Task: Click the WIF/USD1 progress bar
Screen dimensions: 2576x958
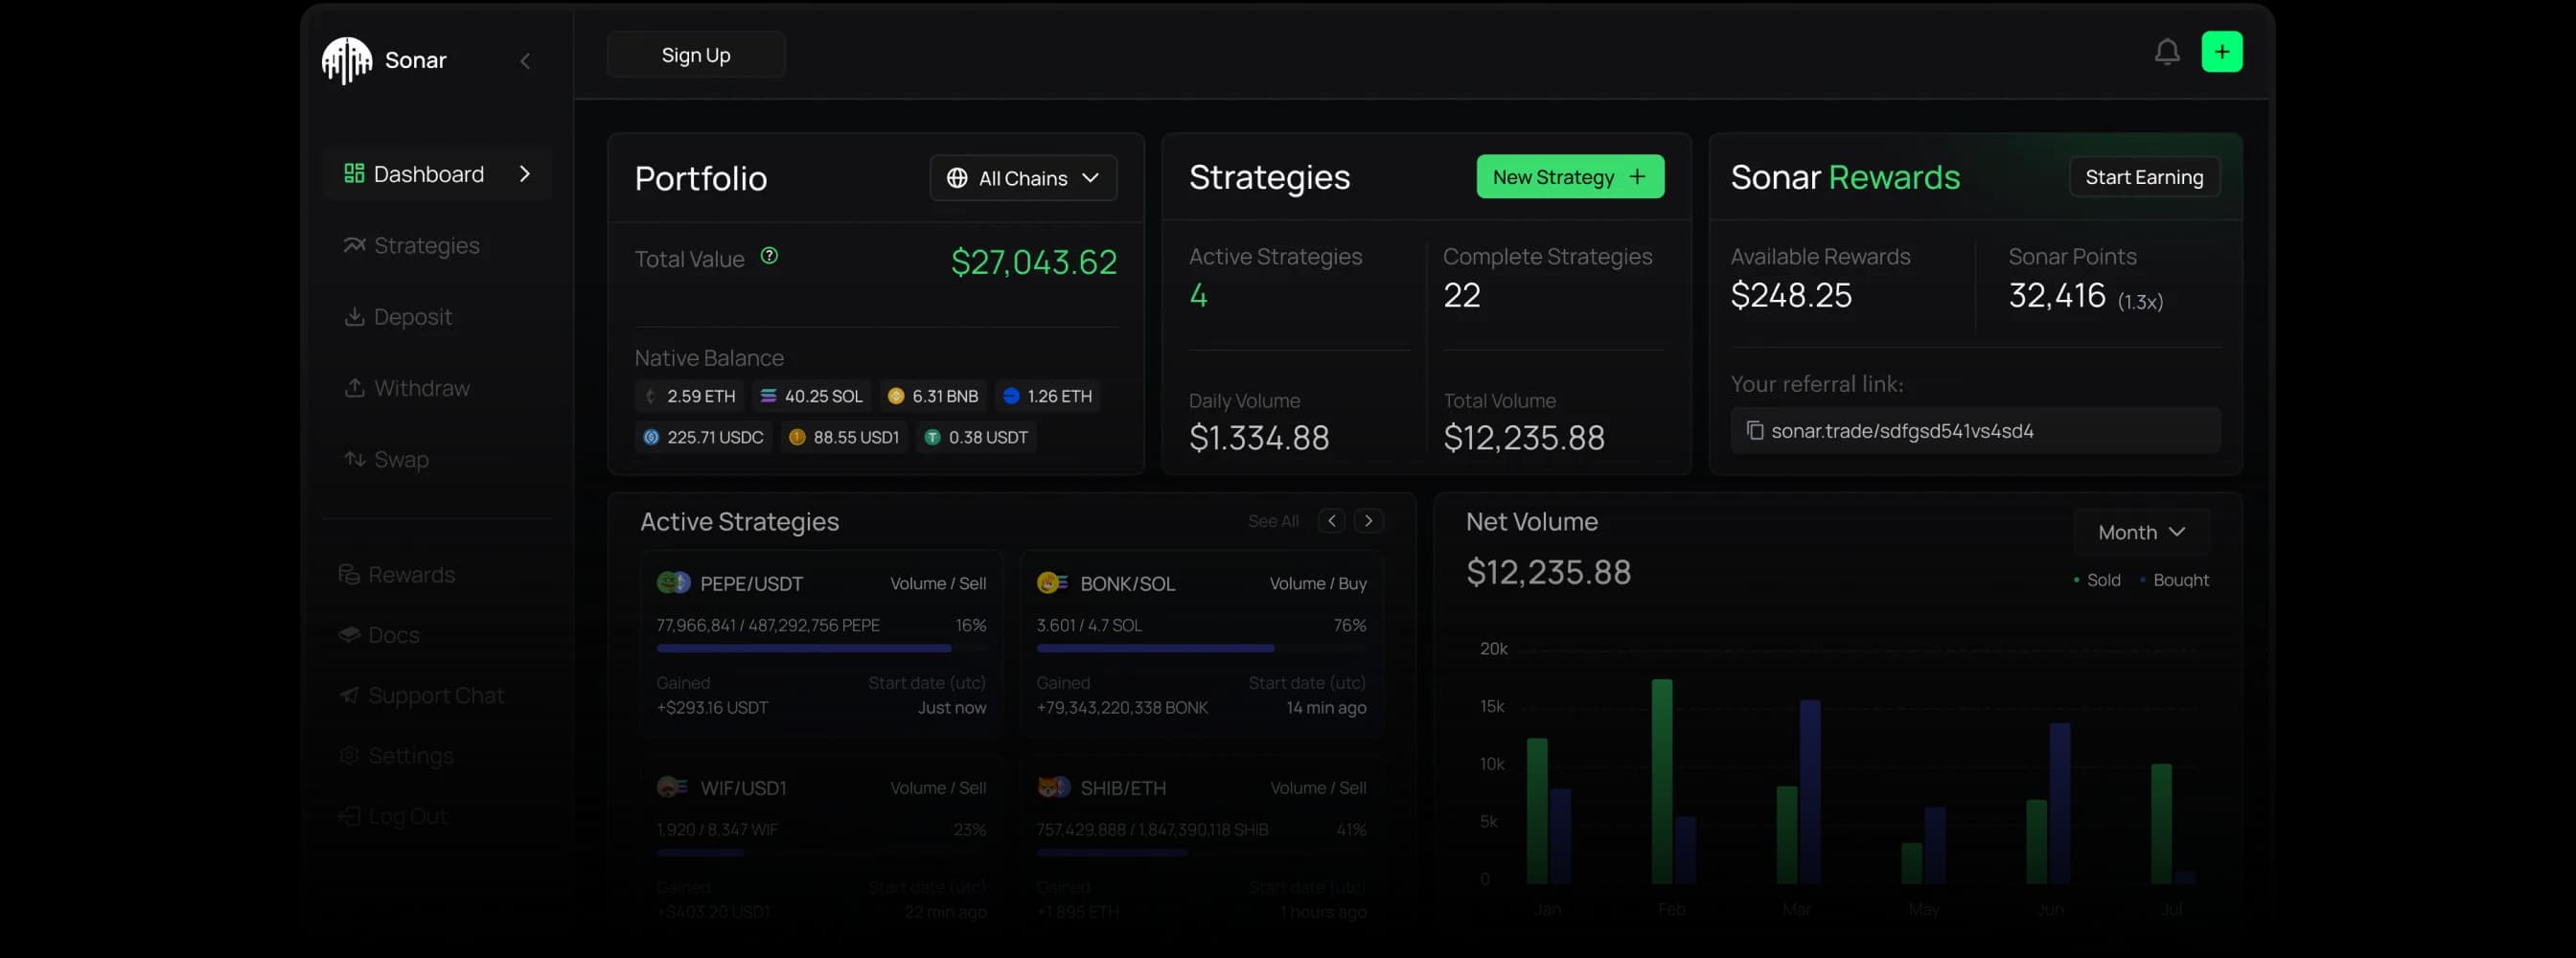Action: [x=821, y=853]
